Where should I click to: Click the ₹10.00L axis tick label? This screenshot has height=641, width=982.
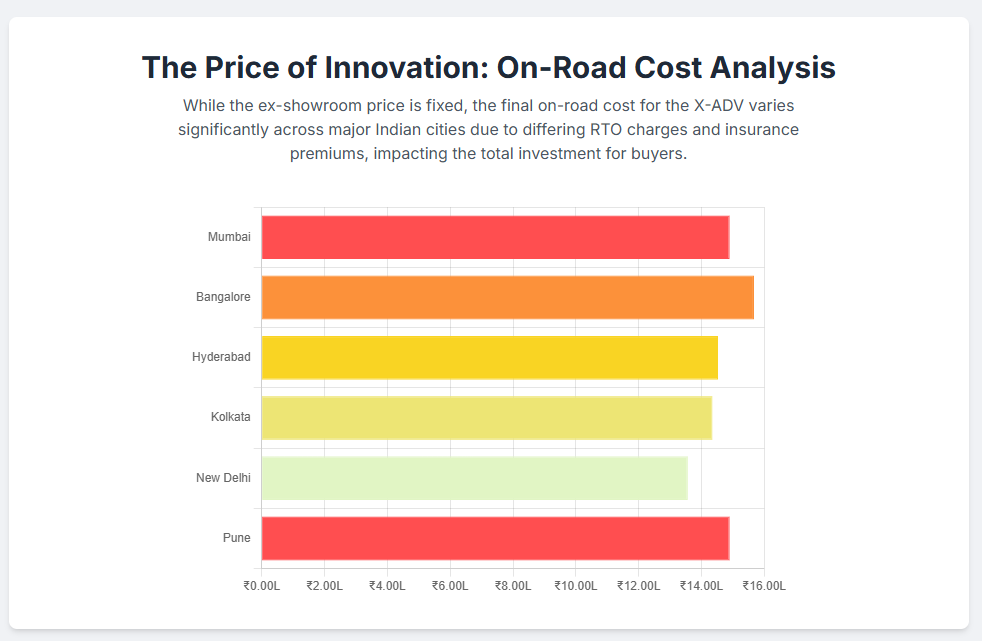click(x=576, y=585)
